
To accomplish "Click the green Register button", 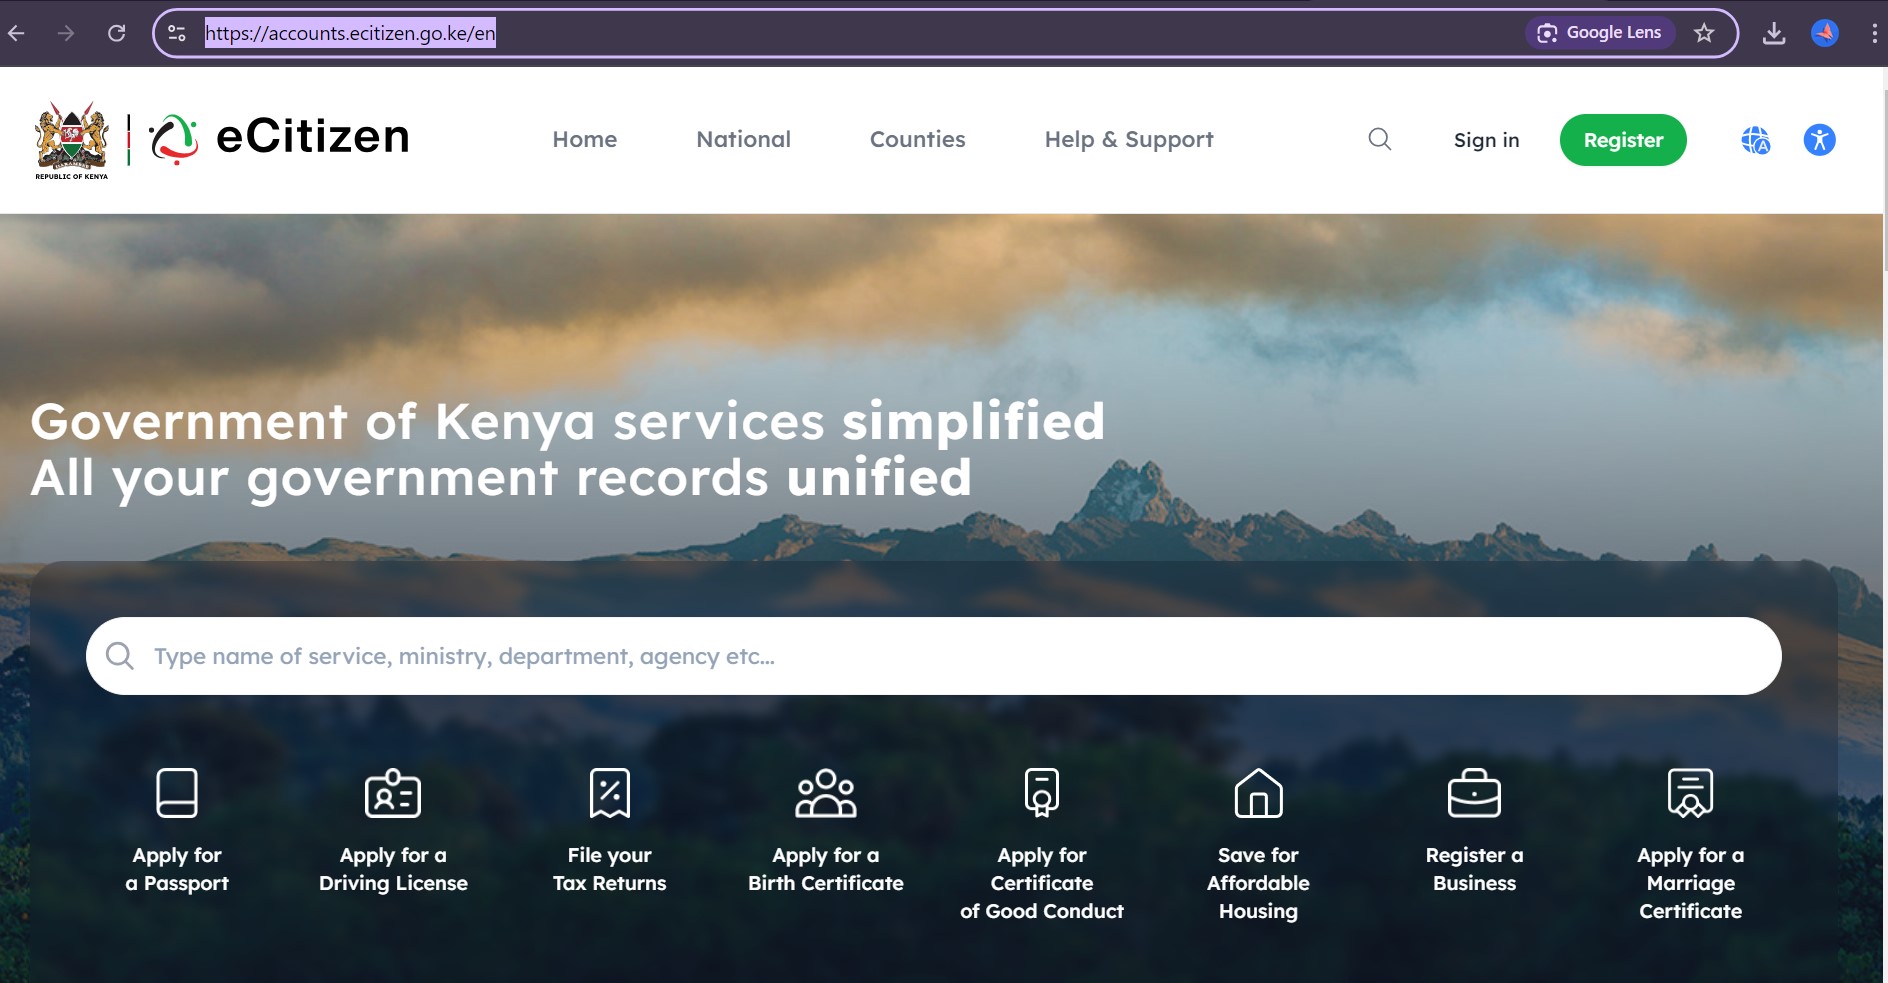I will 1622,140.
